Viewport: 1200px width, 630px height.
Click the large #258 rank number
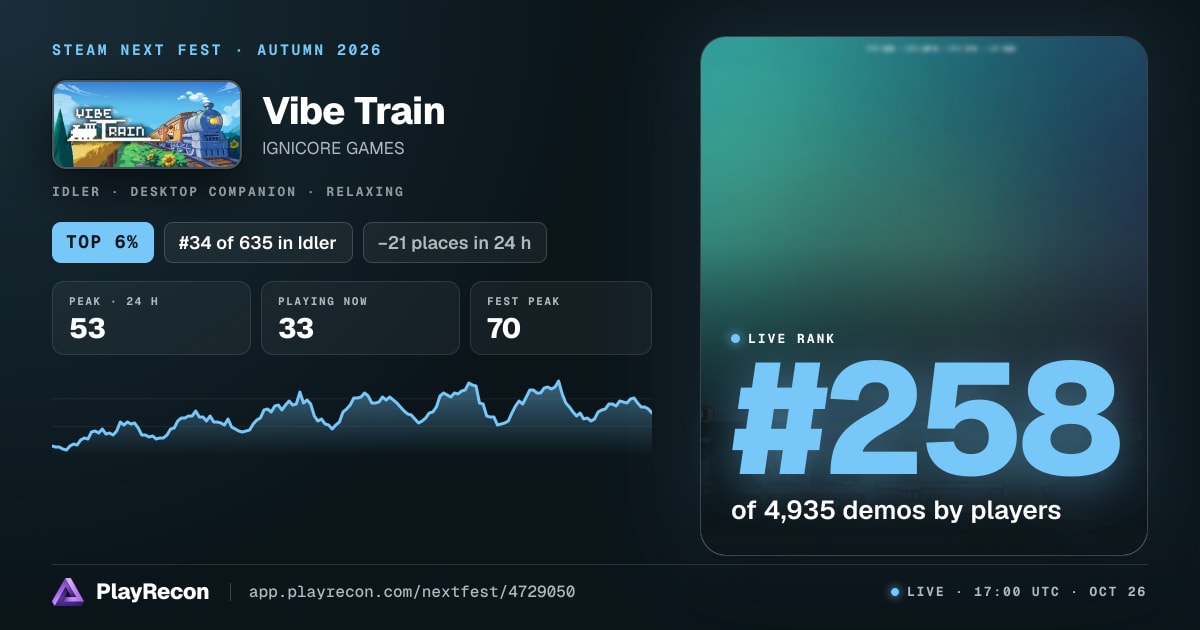925,419
